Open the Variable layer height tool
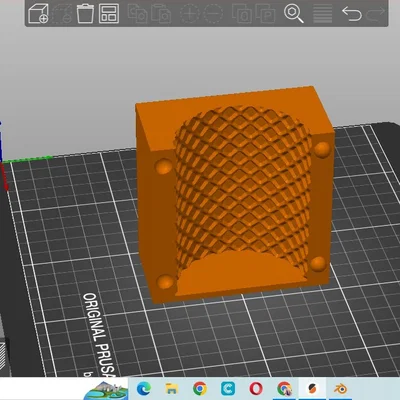This screenshot has width=400, height=400. pyautogui.click(x=322, y=14)
